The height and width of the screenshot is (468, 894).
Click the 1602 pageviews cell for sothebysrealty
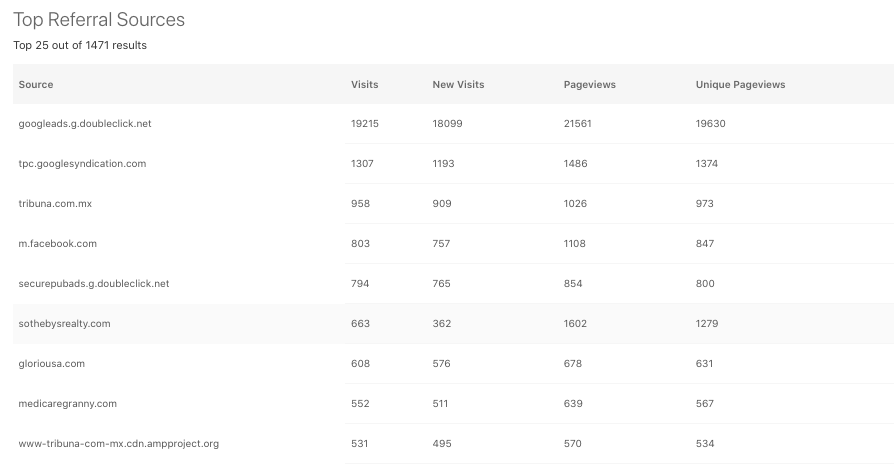(x=575, y=323)
